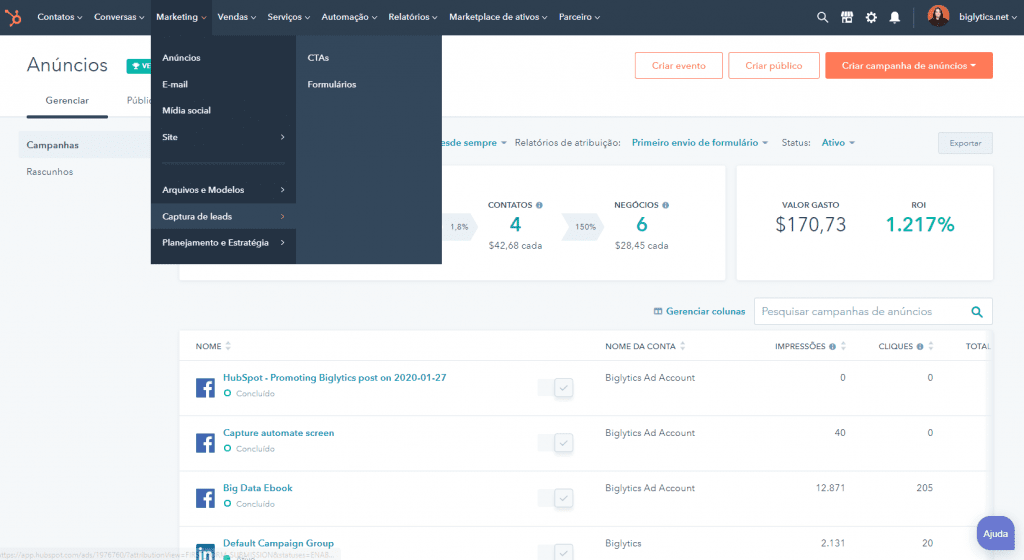Toggle the HubSpot Promoting Biglytics post switch

[555, 388]
